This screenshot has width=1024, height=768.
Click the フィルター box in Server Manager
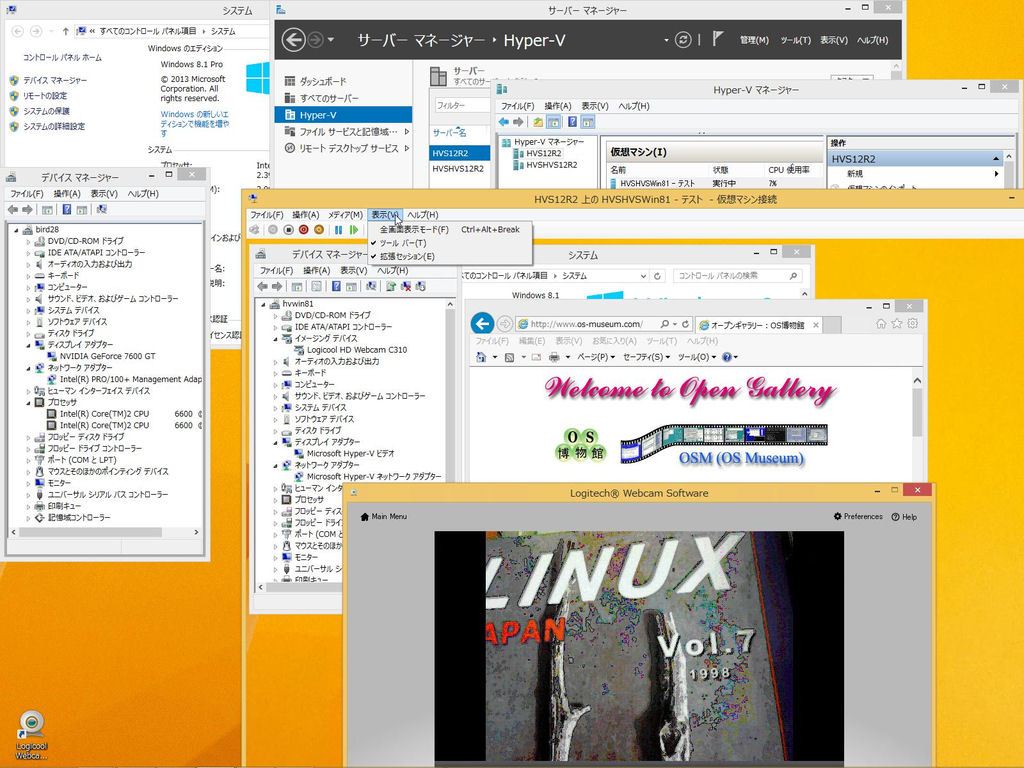tap(461, 105)
